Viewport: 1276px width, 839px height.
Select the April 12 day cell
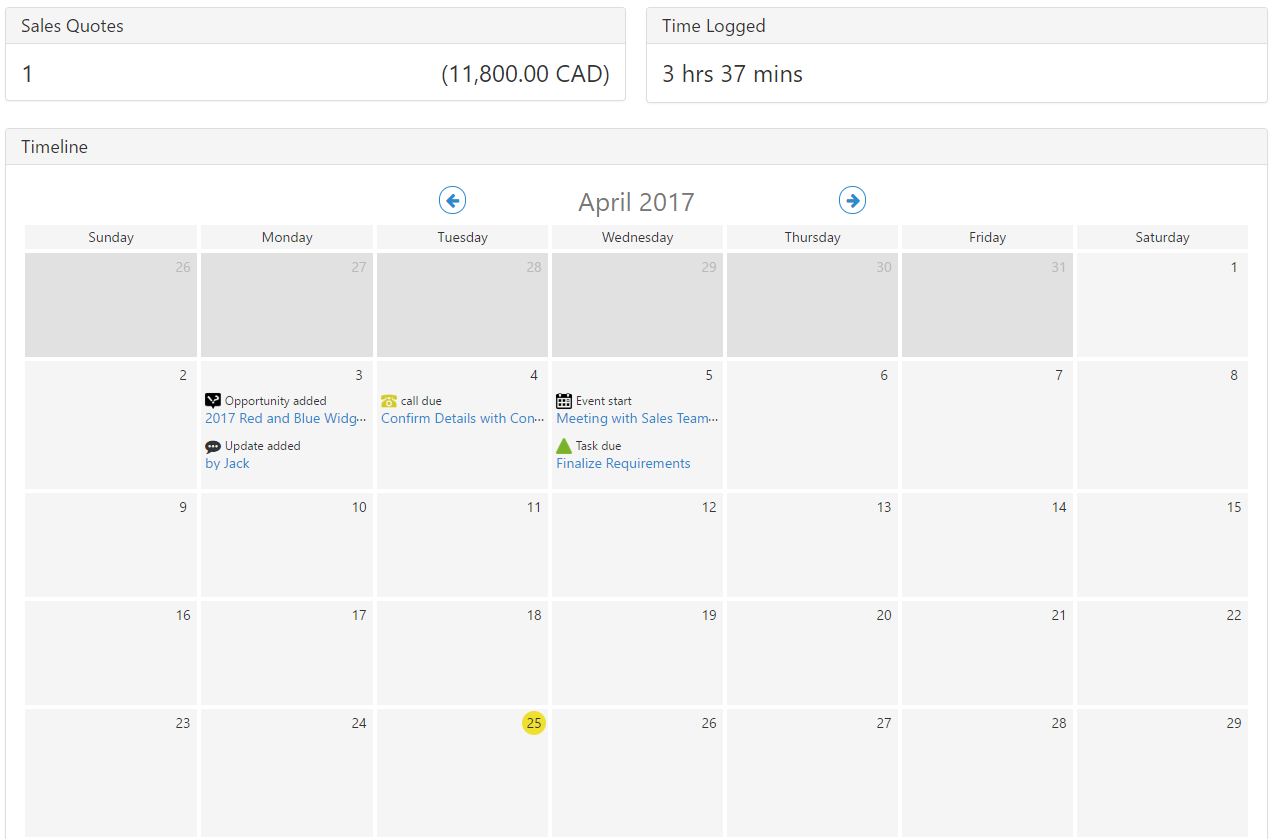[637, 545]
